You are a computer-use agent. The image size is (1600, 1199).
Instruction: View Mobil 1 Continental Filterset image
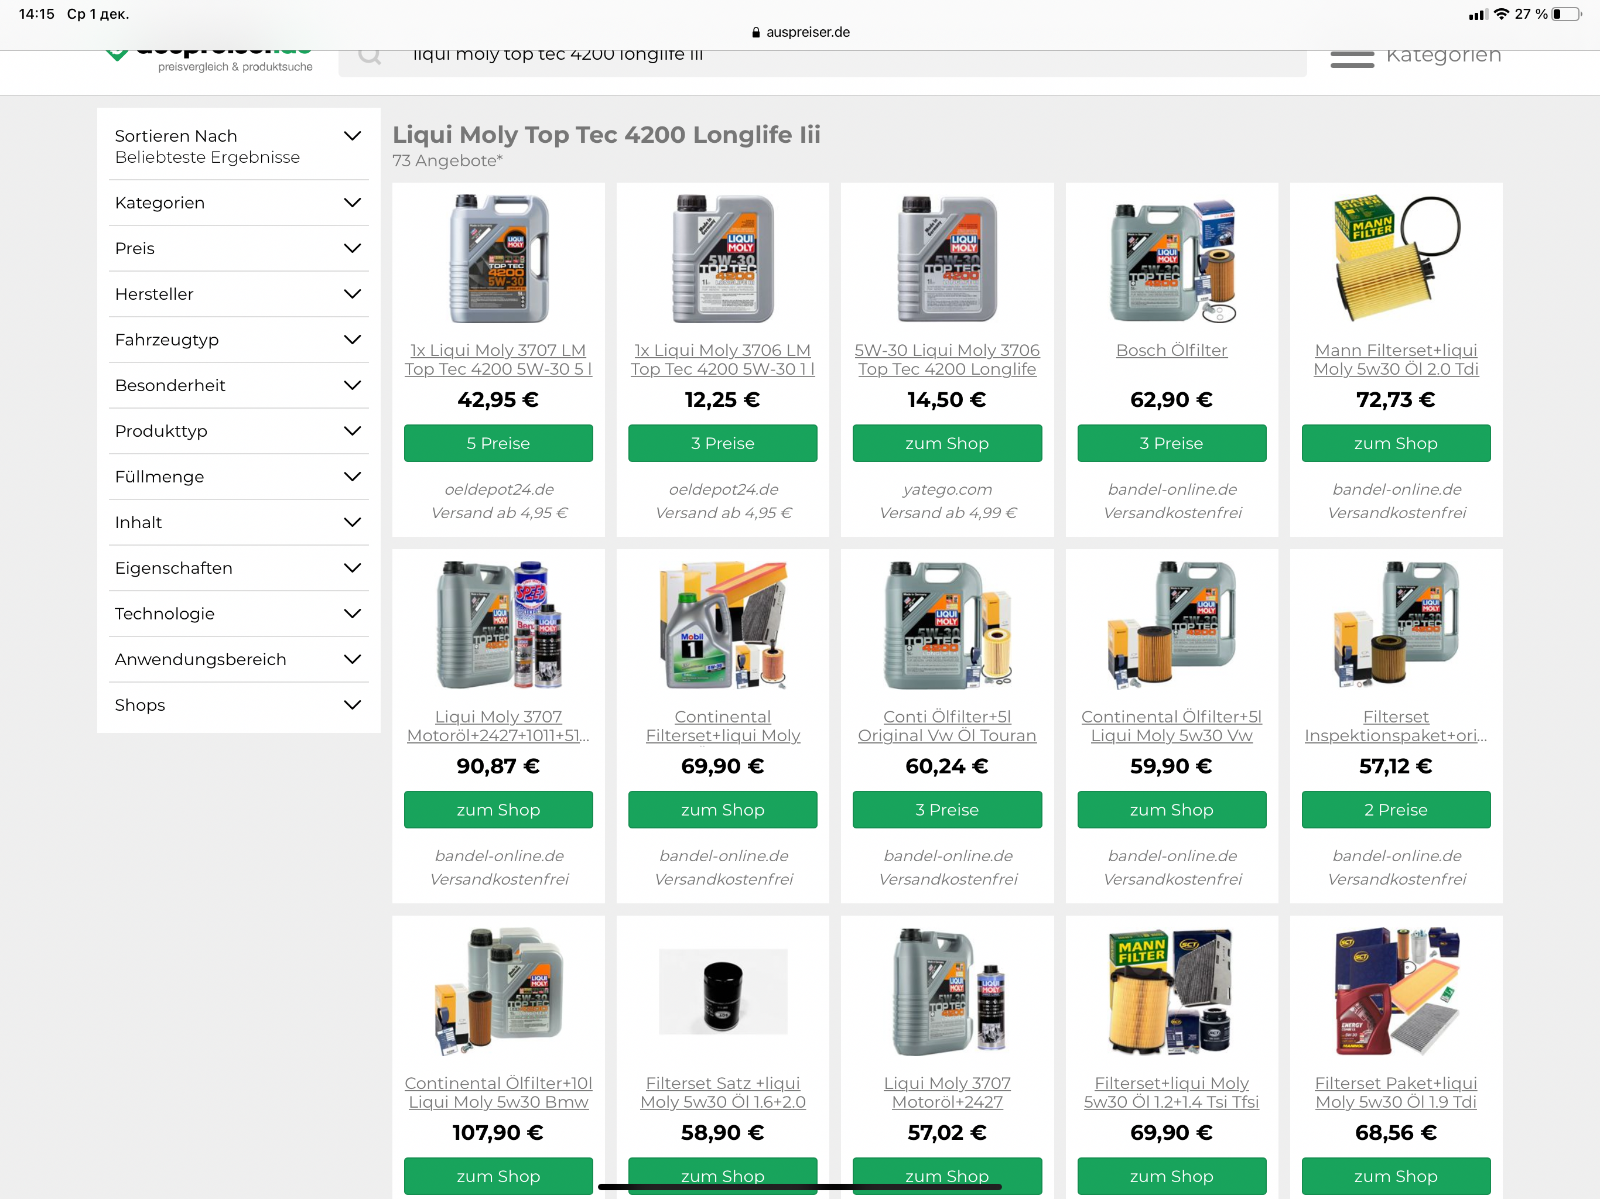[723, 626]
